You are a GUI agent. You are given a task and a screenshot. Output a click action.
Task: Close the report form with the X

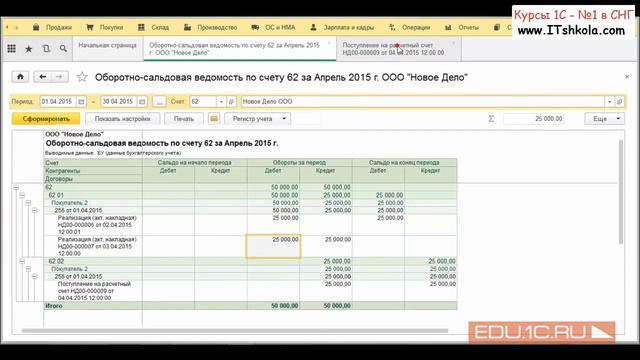point(627,77)
